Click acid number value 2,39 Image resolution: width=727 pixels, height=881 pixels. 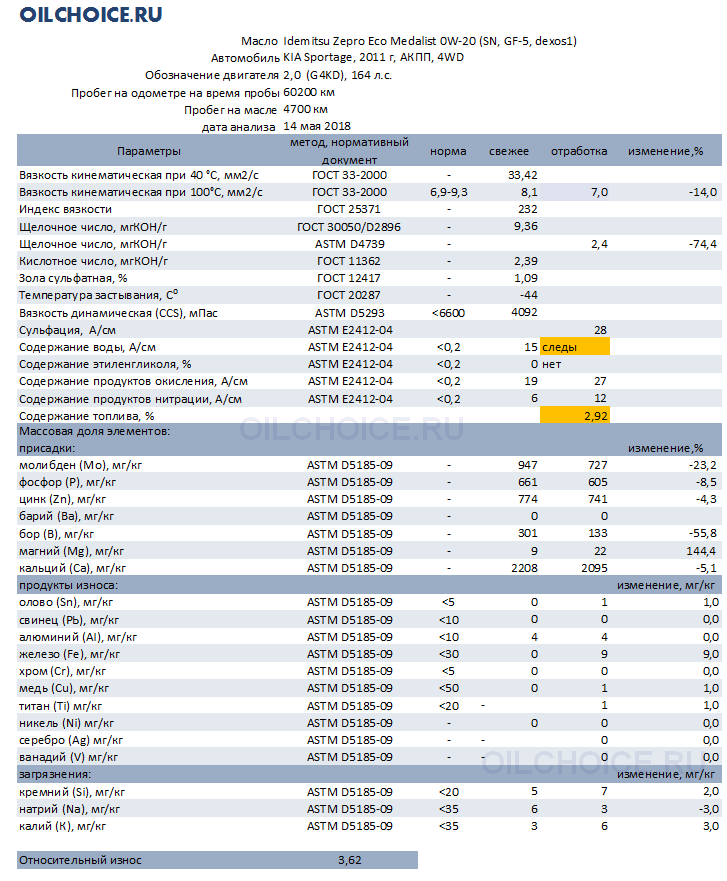click(x=525, y=261)
